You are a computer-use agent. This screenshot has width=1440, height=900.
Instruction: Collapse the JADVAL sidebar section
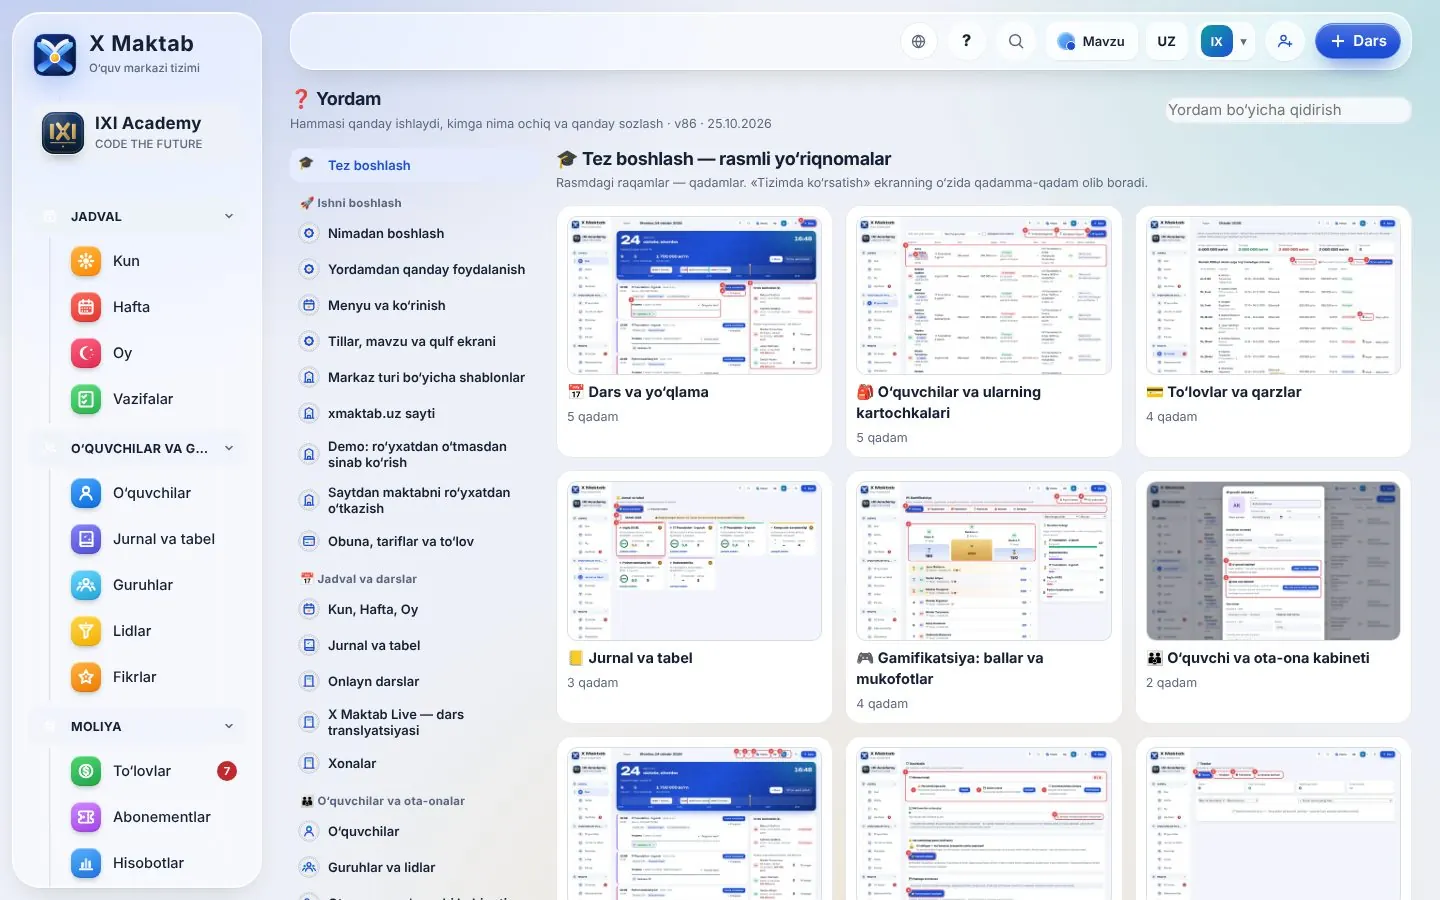138,216
